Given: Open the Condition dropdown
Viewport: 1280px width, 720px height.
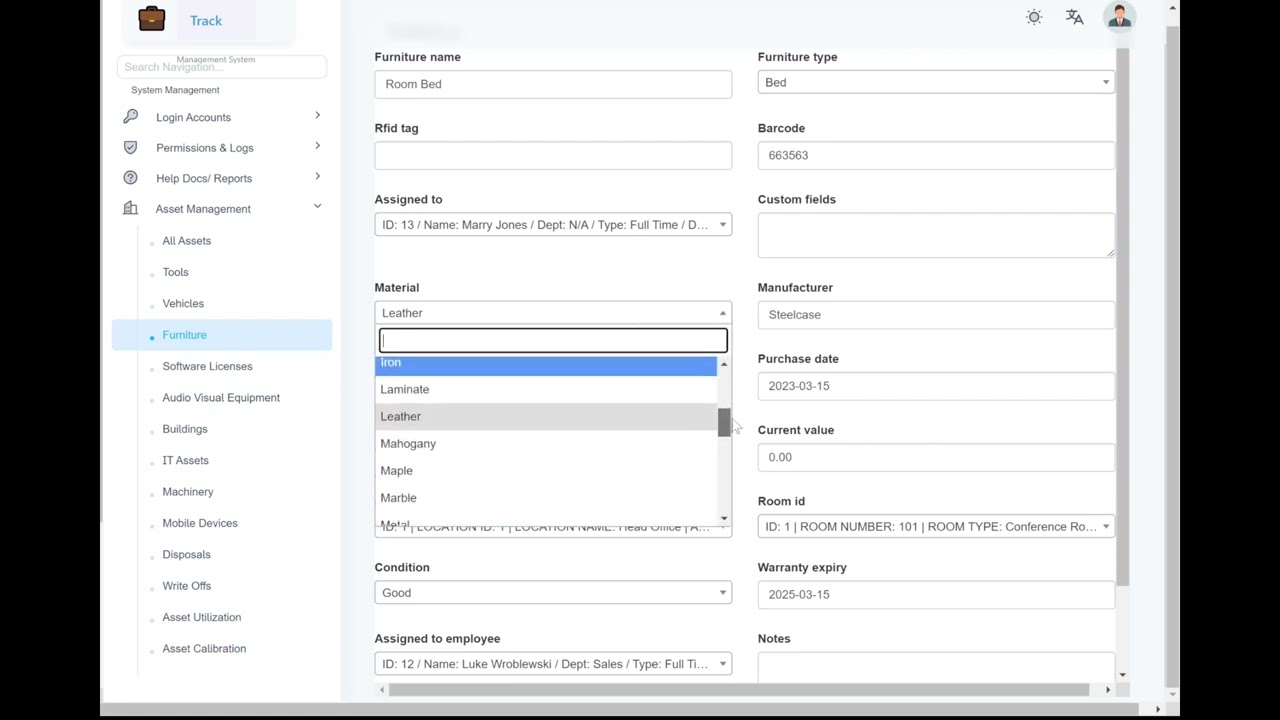Looking at the screenshot, I should [553, 593].
